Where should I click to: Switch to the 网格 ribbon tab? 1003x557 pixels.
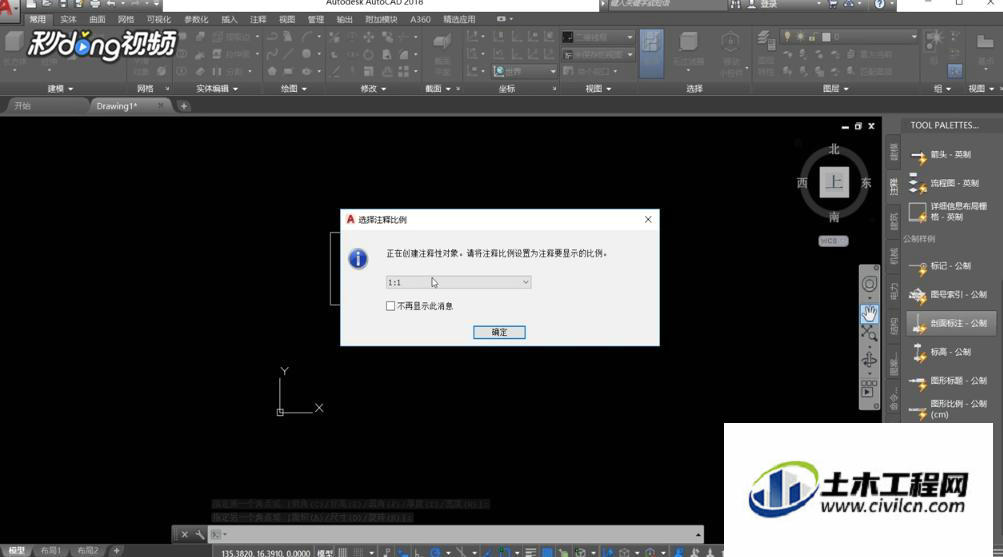coord(126,20)
